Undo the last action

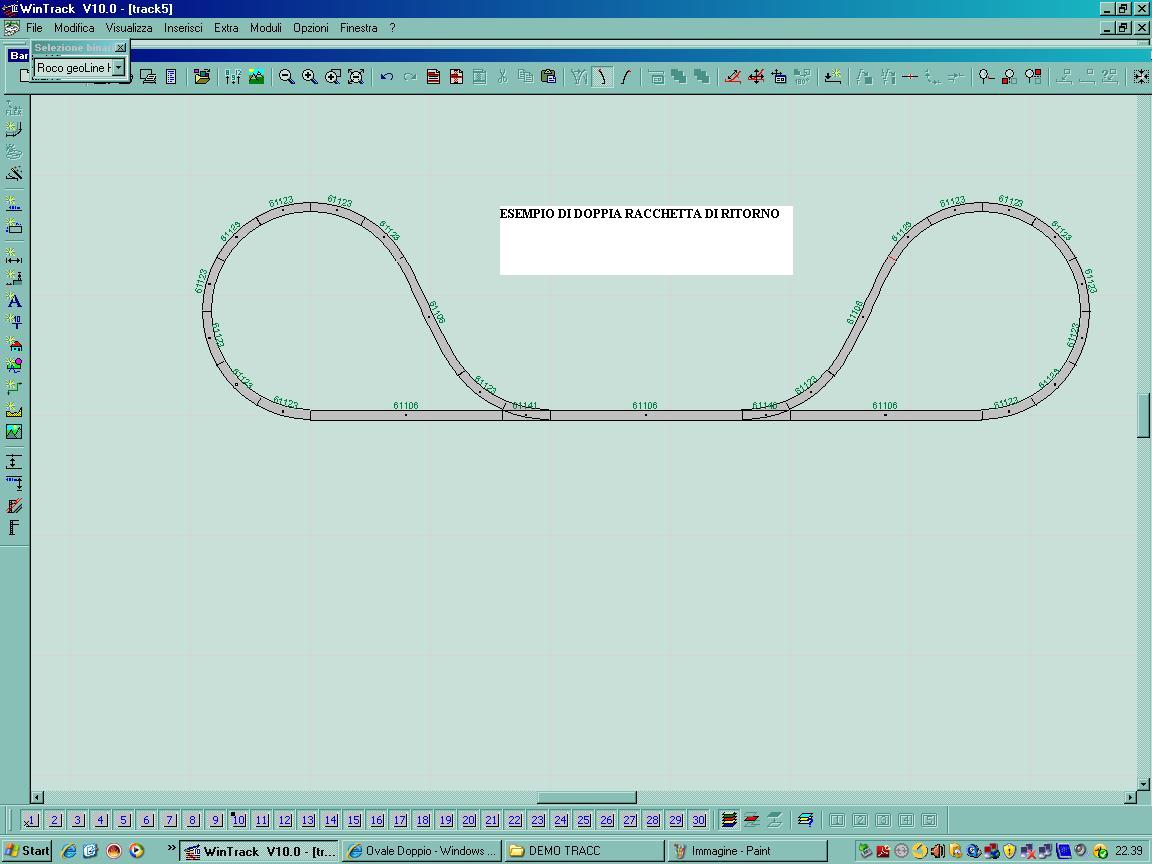point(387,76)
